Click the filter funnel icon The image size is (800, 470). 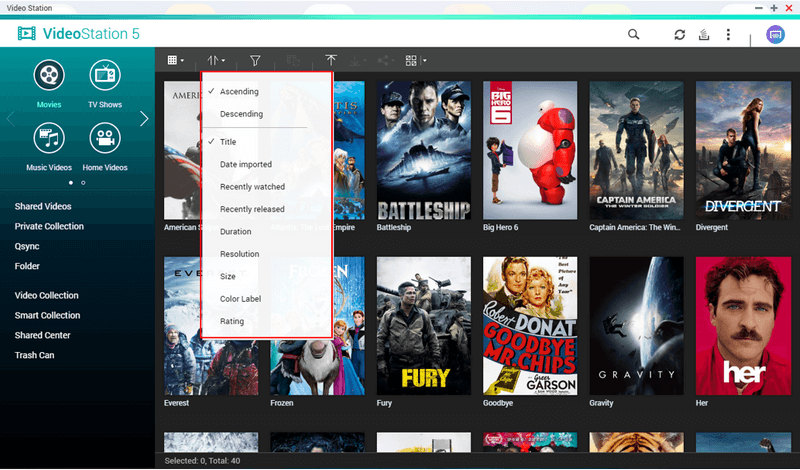click(x=255, y=61)
